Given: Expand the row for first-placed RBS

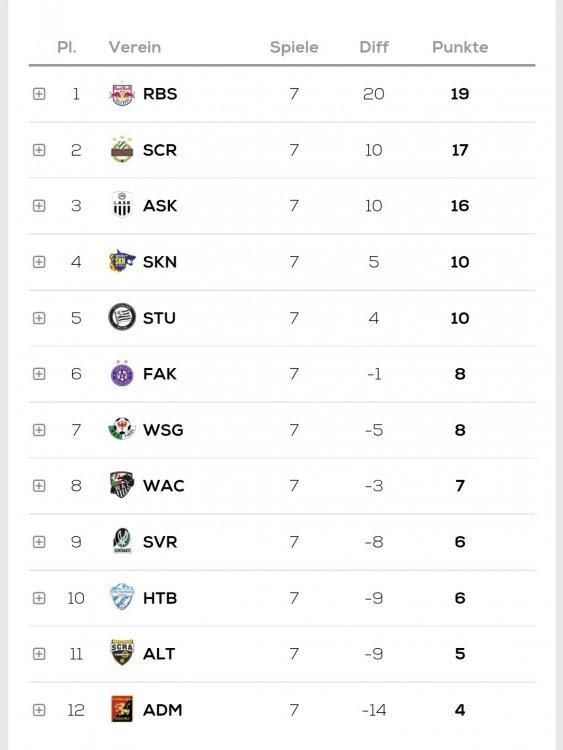Looking at the screenshot, I should [x=39, y=94].
